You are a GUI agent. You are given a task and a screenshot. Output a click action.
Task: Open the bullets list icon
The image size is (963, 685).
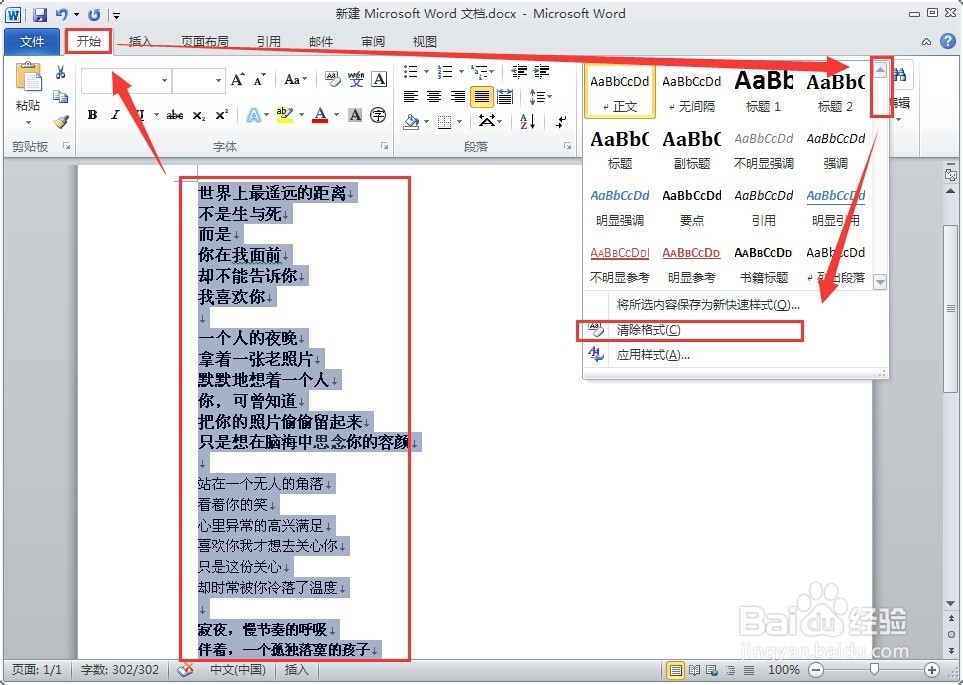click(x=411, y=71)
